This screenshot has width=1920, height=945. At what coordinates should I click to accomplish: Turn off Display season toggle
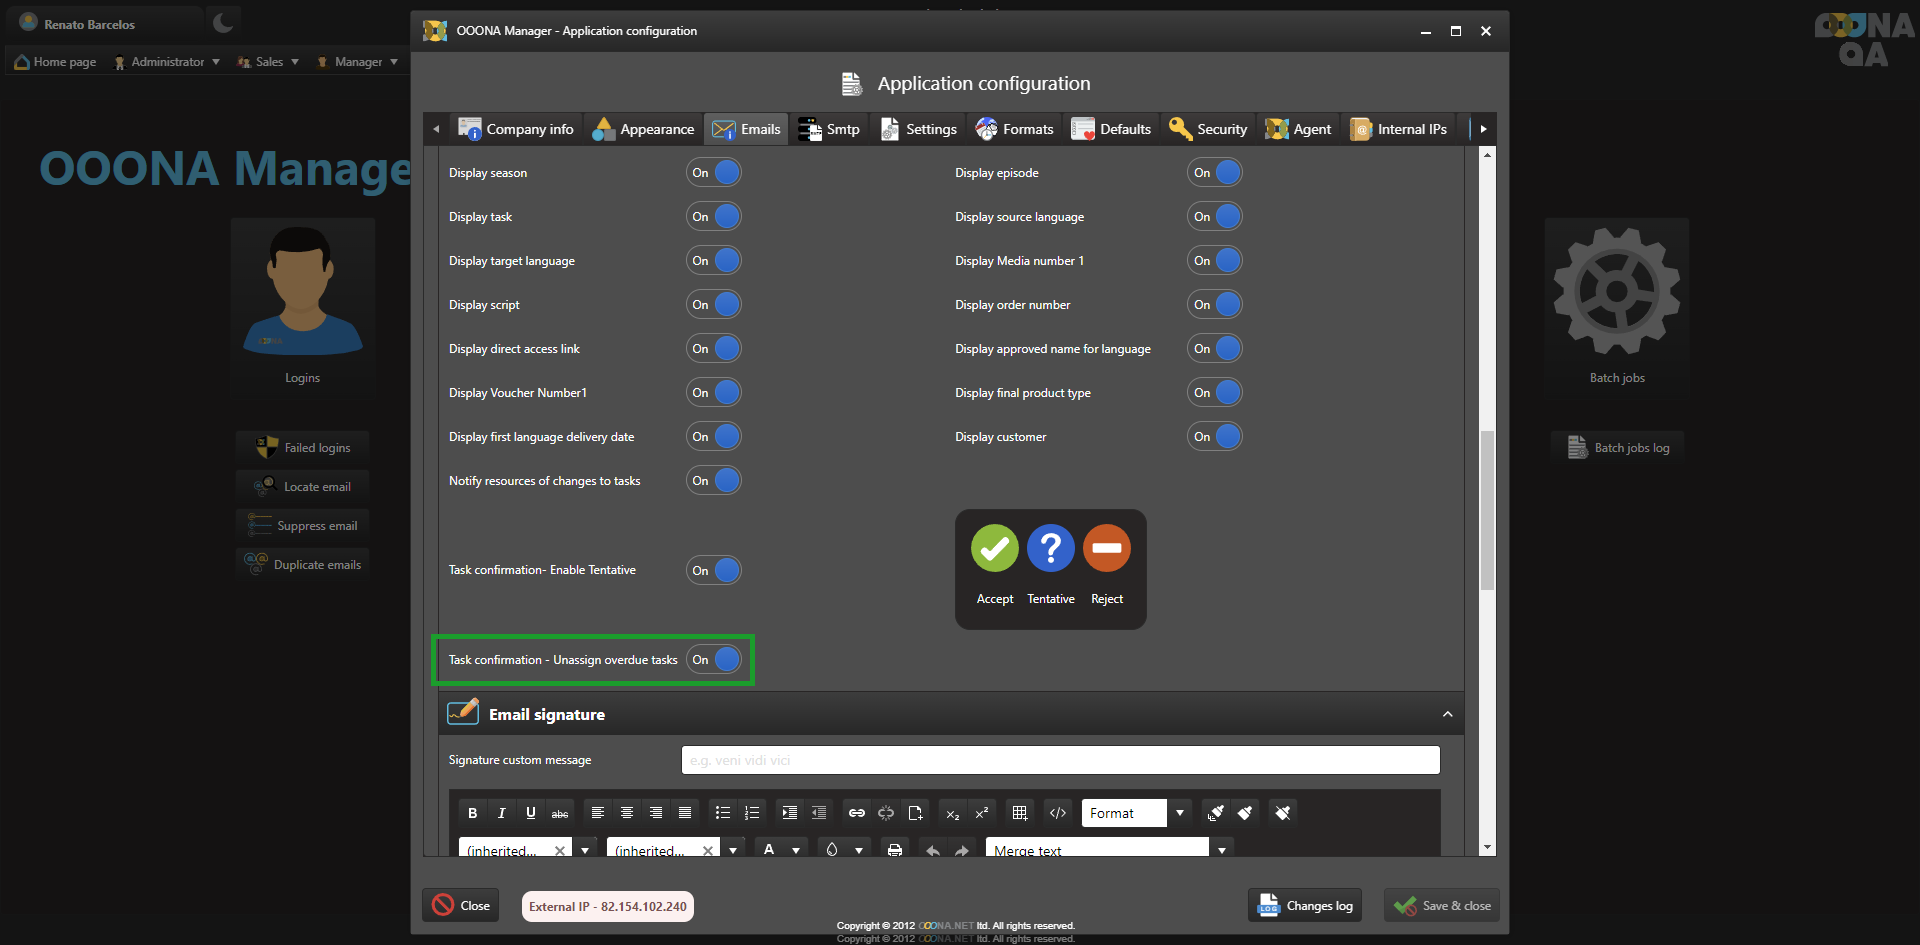(x=714, y=173)
